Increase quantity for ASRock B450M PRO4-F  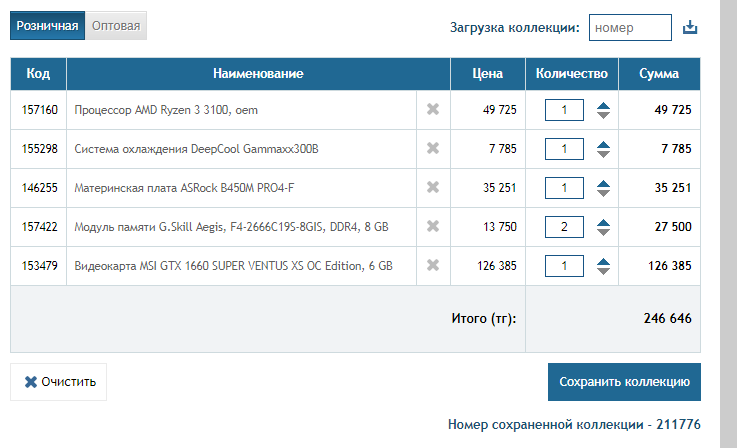click(x=604, y=184)
